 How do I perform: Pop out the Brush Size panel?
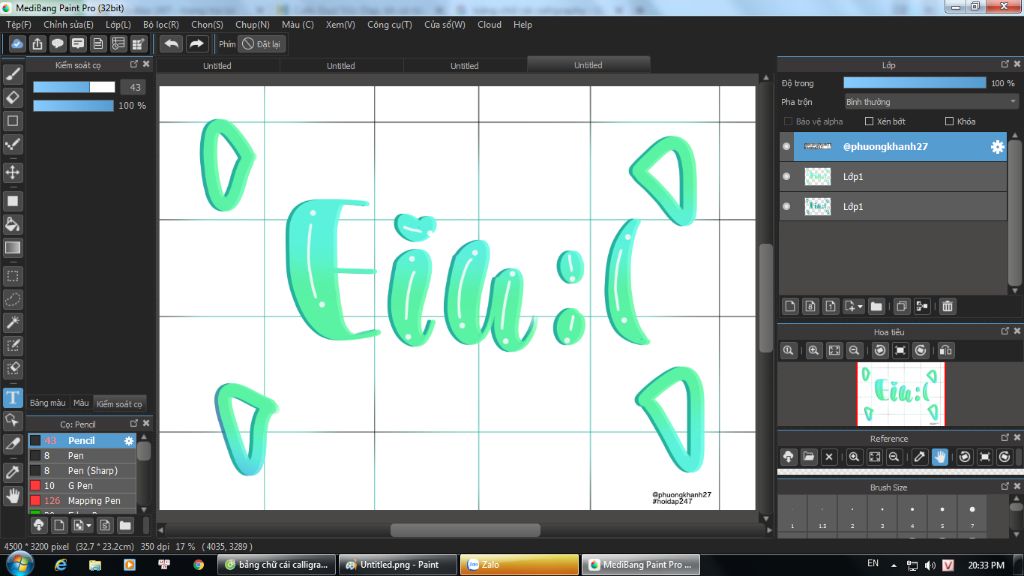coord(1004,486)
